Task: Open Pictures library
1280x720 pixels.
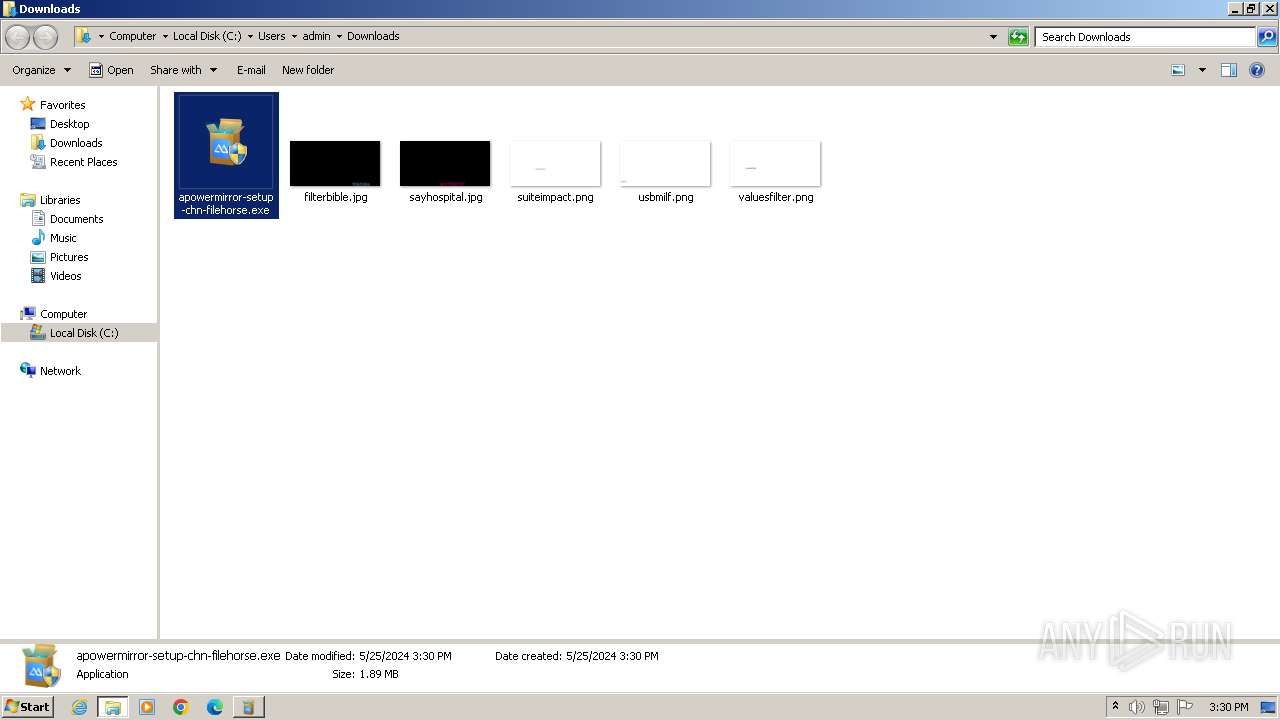Action: (x=69, y=257)
